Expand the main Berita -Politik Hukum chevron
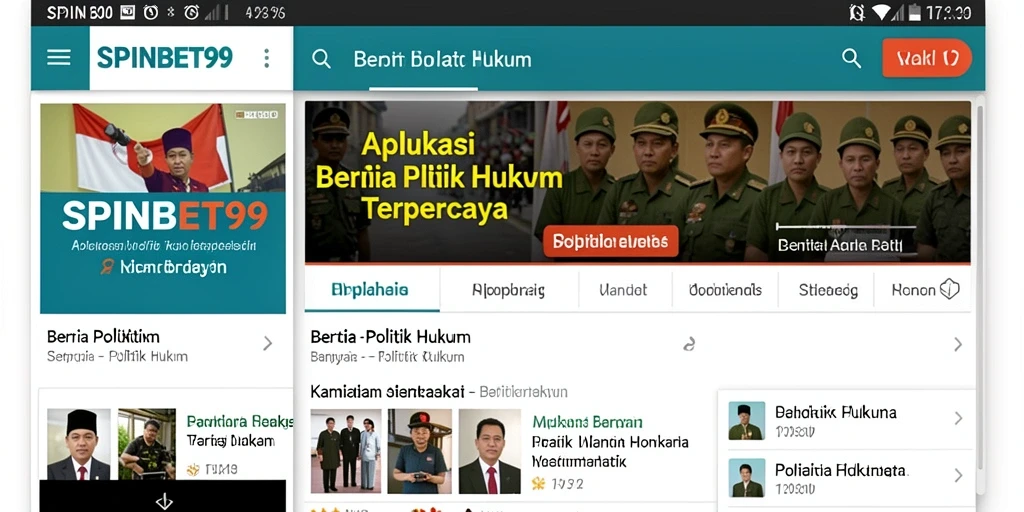This screenshot has height=512, width=1024. 958,344
